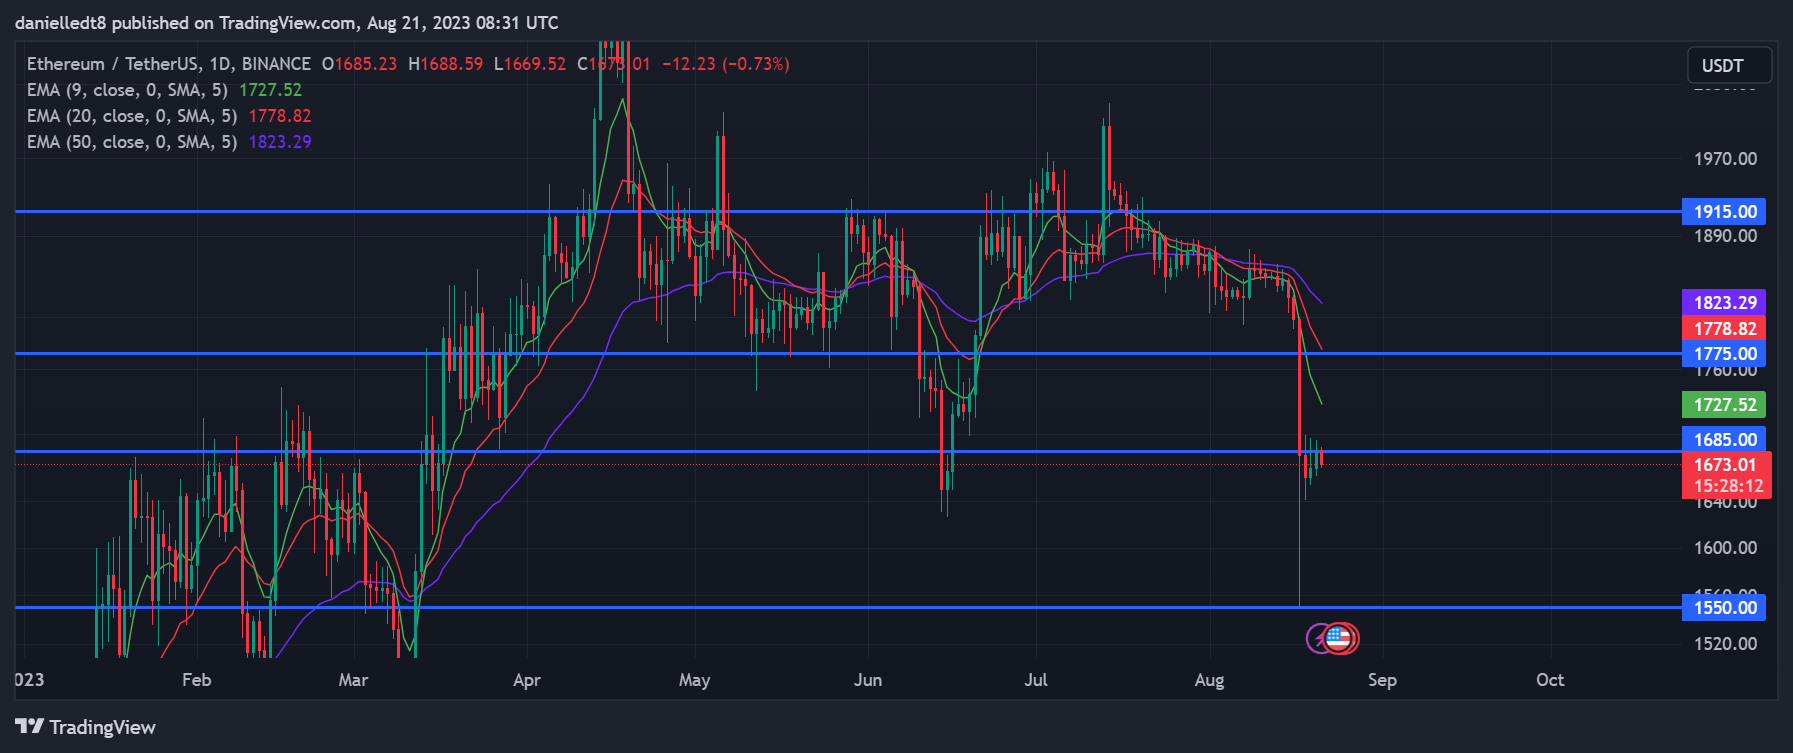Click the 1775.00 blue price label
1793x753 pixels.
[1724, 354]
